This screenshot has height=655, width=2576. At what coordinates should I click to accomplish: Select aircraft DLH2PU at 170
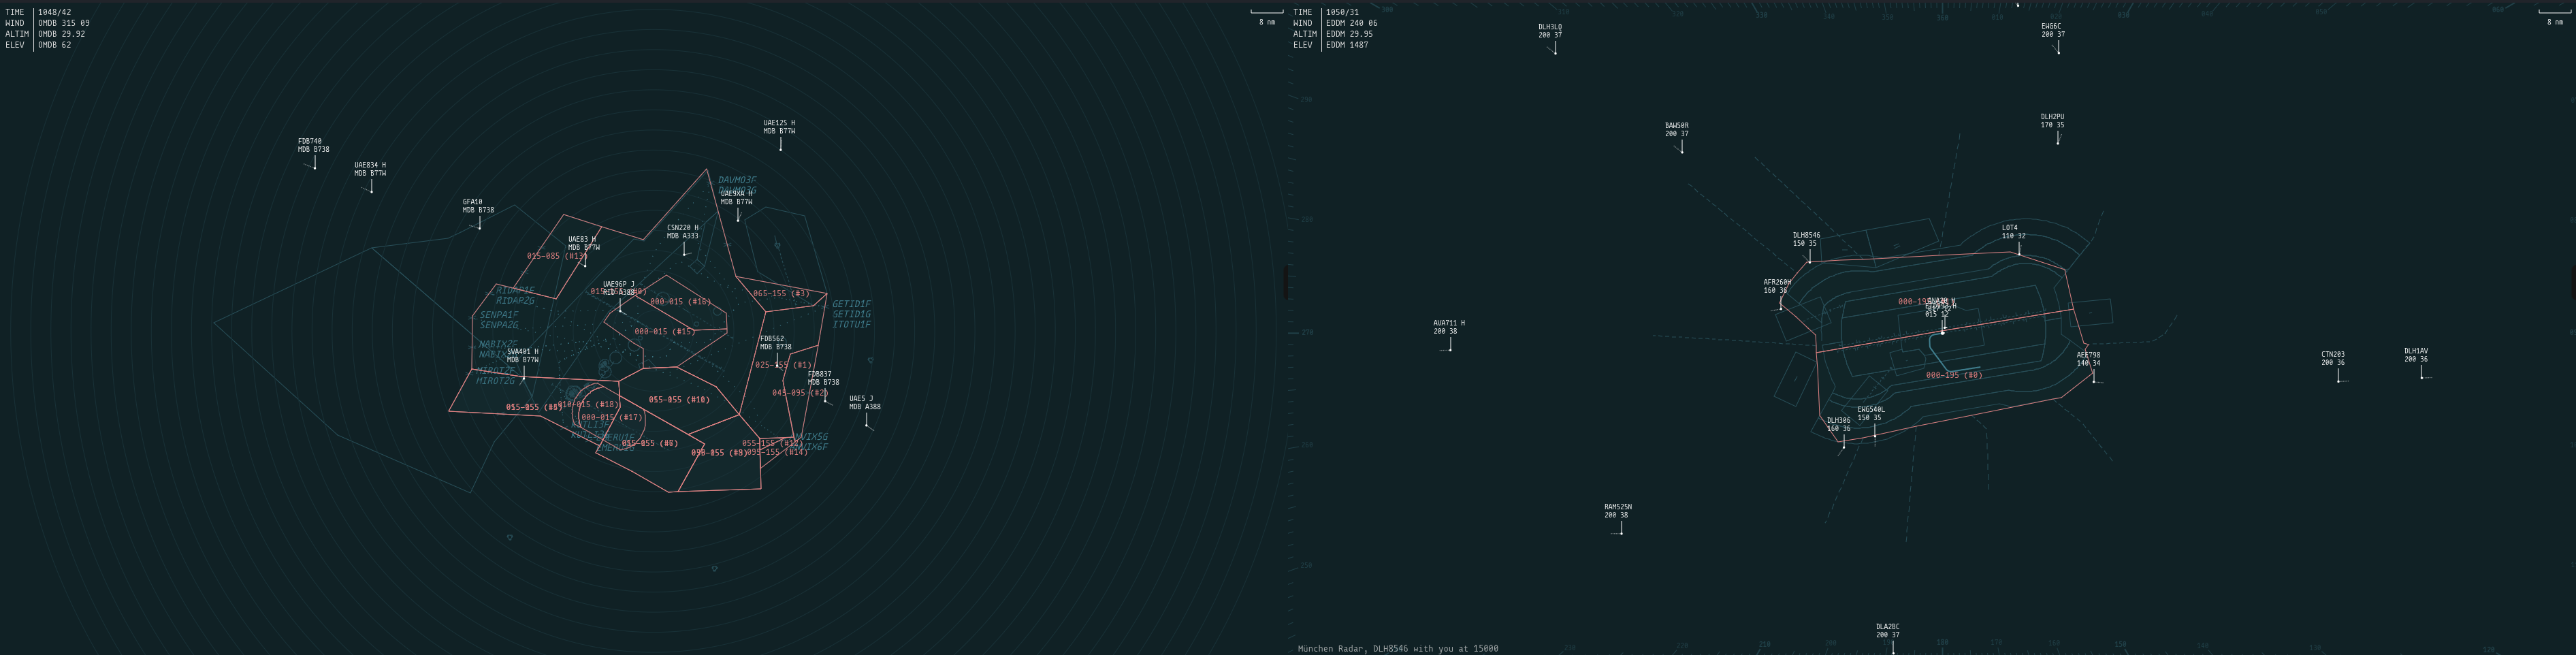pos(2052,121)
